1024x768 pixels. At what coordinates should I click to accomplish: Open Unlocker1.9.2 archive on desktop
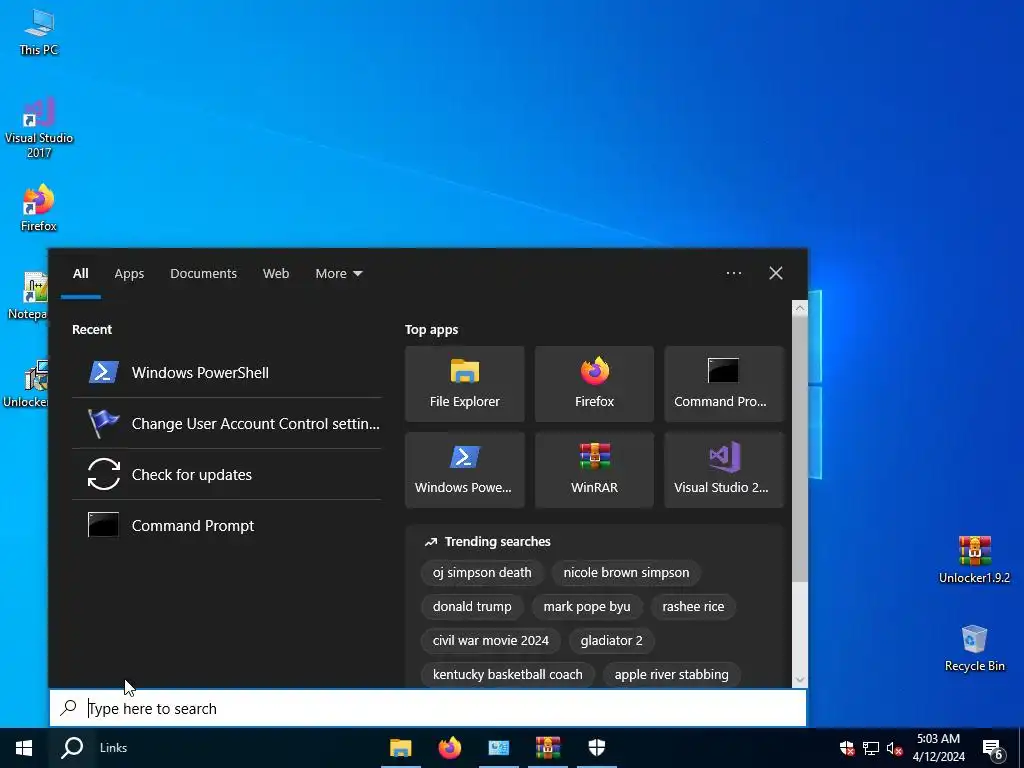974,560
